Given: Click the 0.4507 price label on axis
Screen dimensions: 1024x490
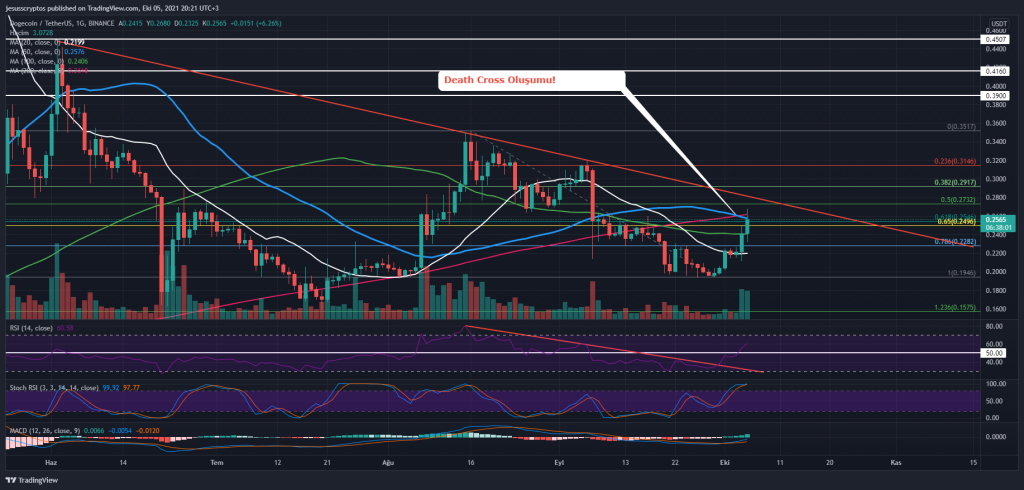Looking at the screenshot, I should point(996,41).
